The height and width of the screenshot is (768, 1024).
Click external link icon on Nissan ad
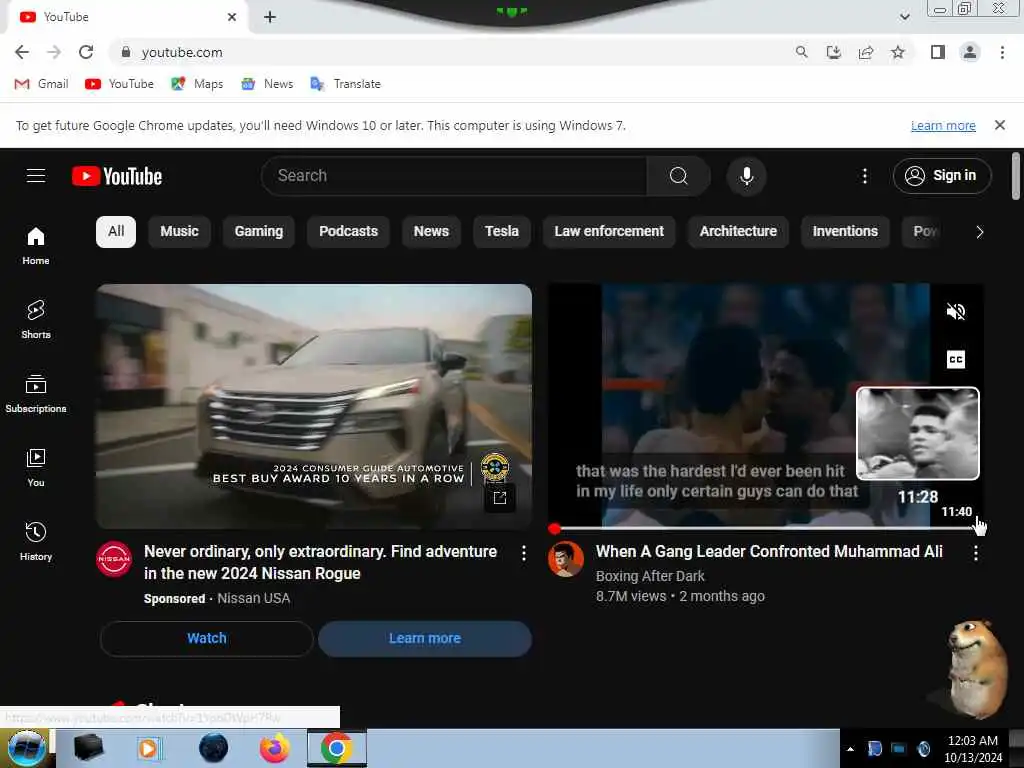tap(500, 498)
